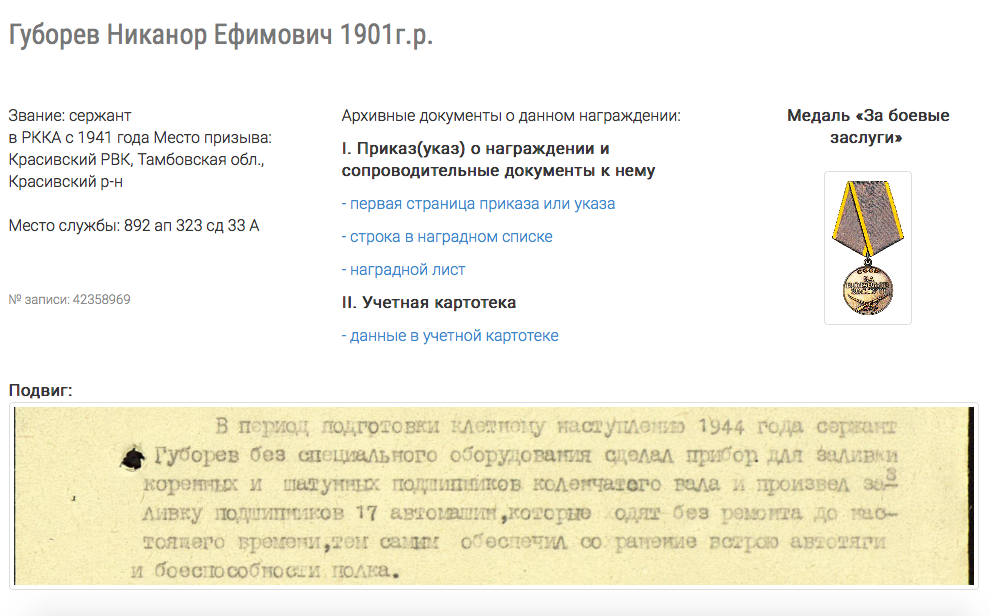Open the 'данные в учетной картотеке' link
990x616 pixels.
(454, 336)
